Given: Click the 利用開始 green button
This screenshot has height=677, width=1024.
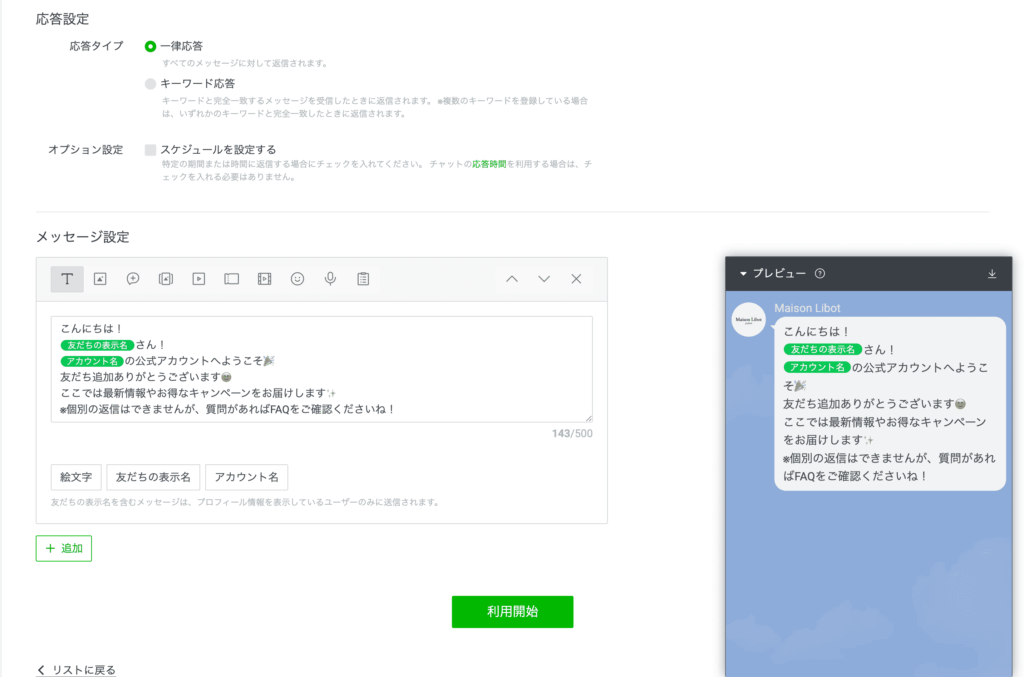Looking at the screenshot, I should pos(512,612).
